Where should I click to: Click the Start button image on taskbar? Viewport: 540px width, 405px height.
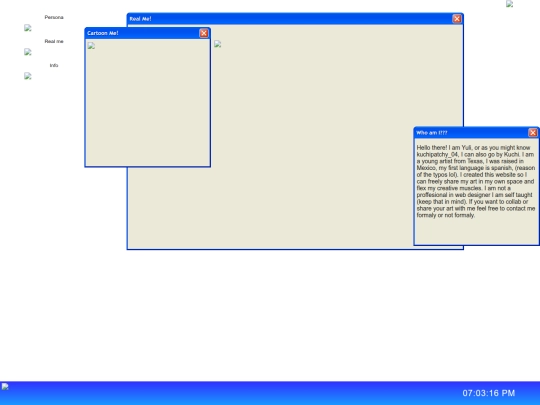coord(5,386)
